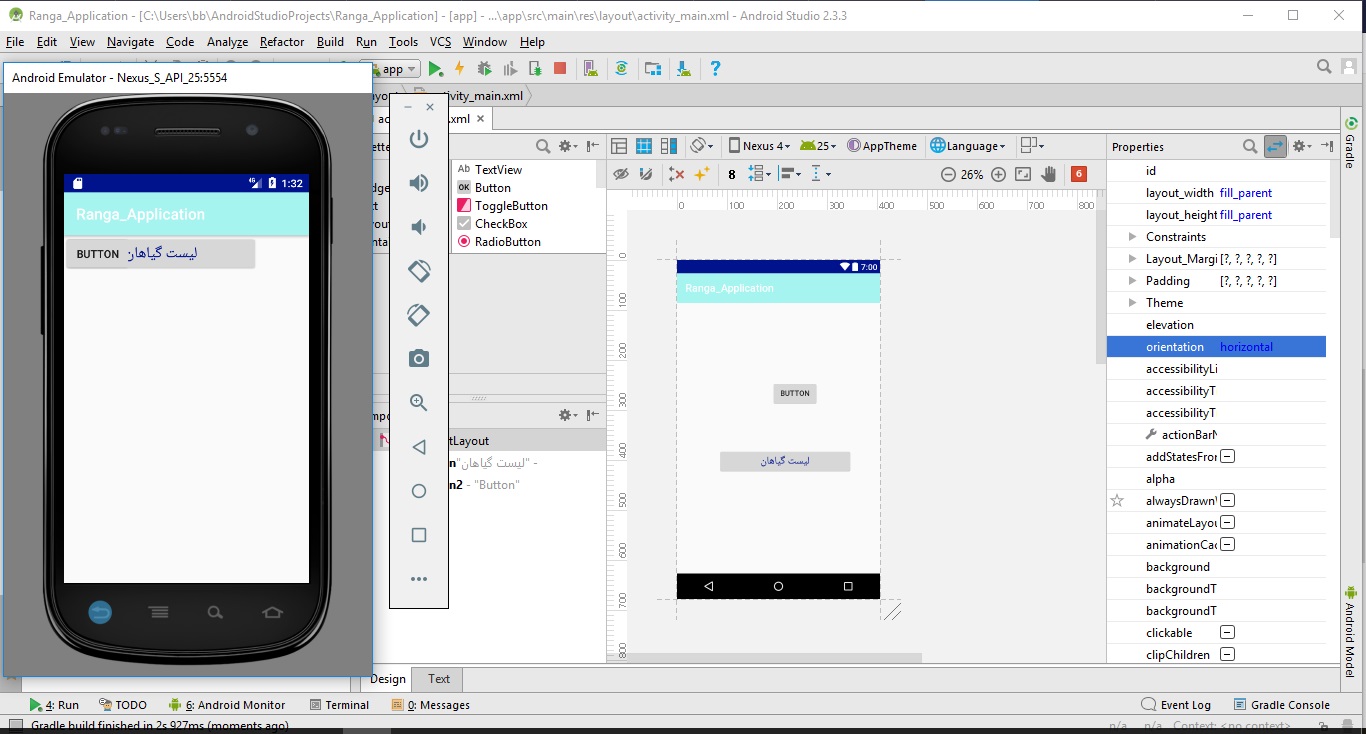The height and width of the screenshot is (734, 1366).
Task: Toggle the clickable property checkbox
Action: 1227,633
